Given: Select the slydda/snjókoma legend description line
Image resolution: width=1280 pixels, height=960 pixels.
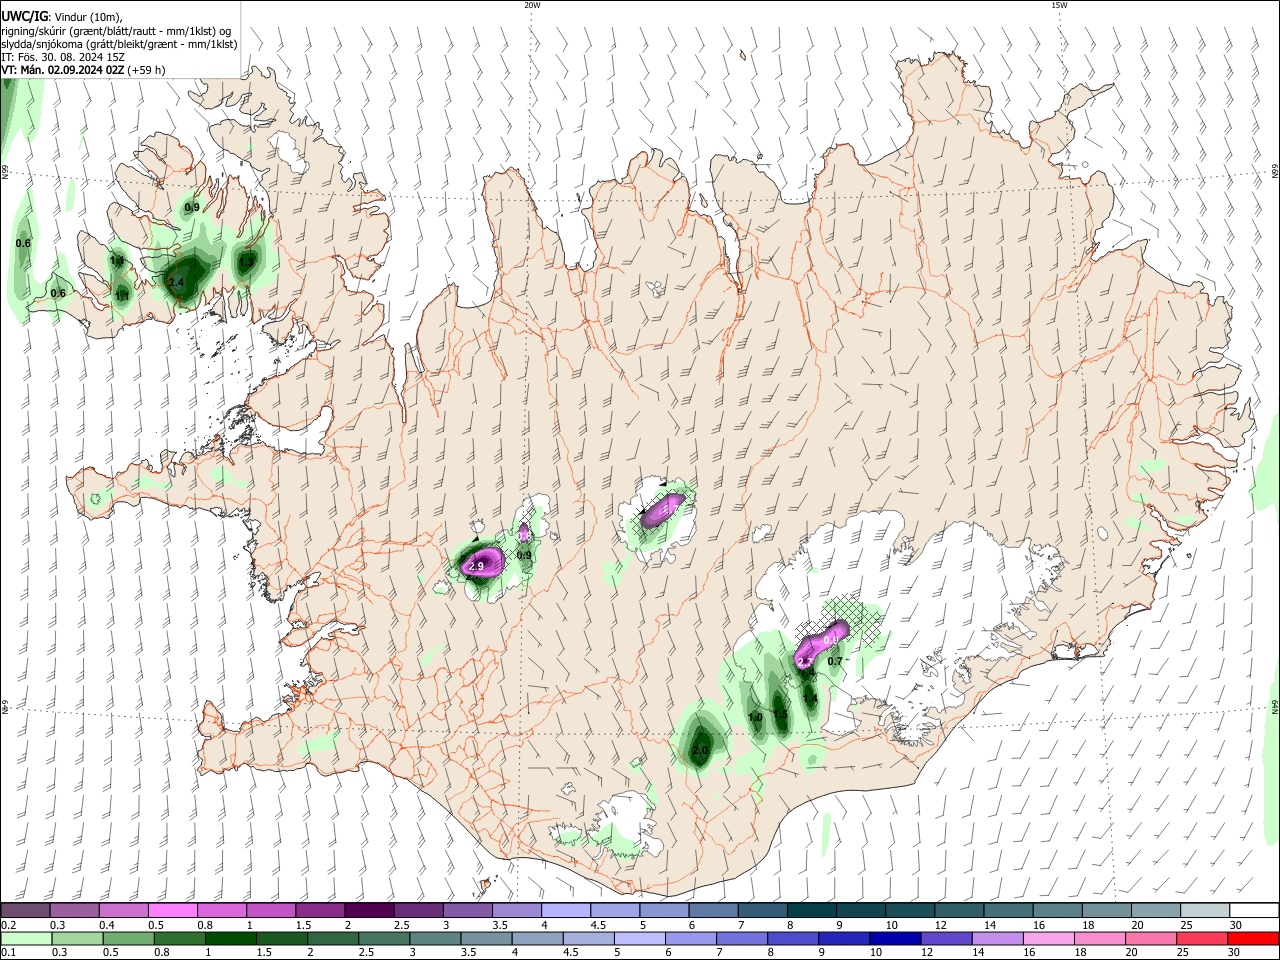Looking at the screenshot, I should [119, 44].
